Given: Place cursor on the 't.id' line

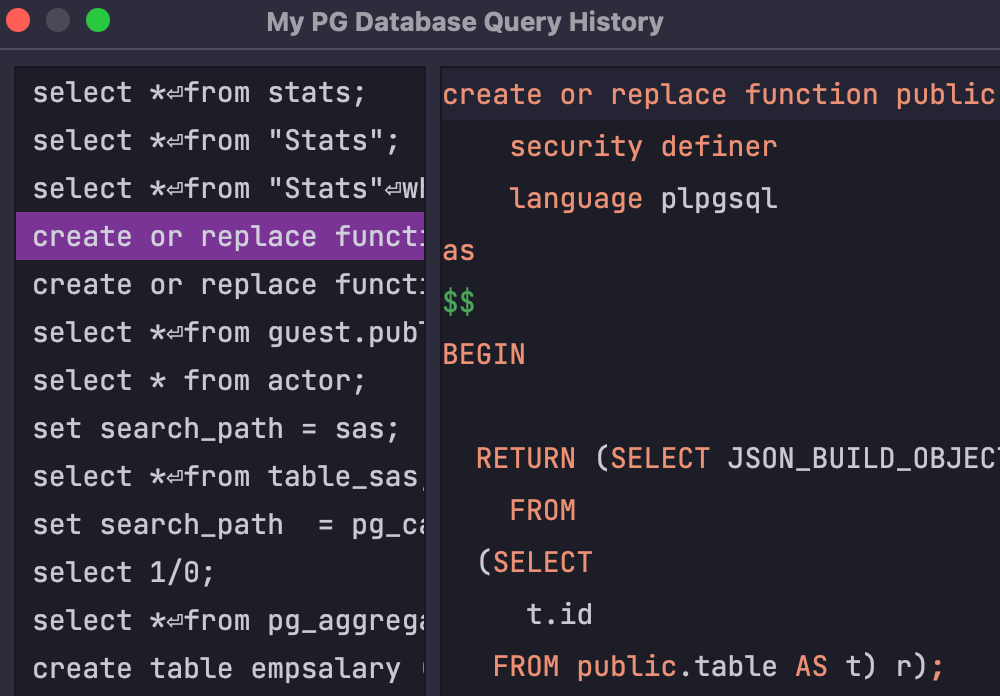Looking at the screenshot, I should [x=559, y=613].
